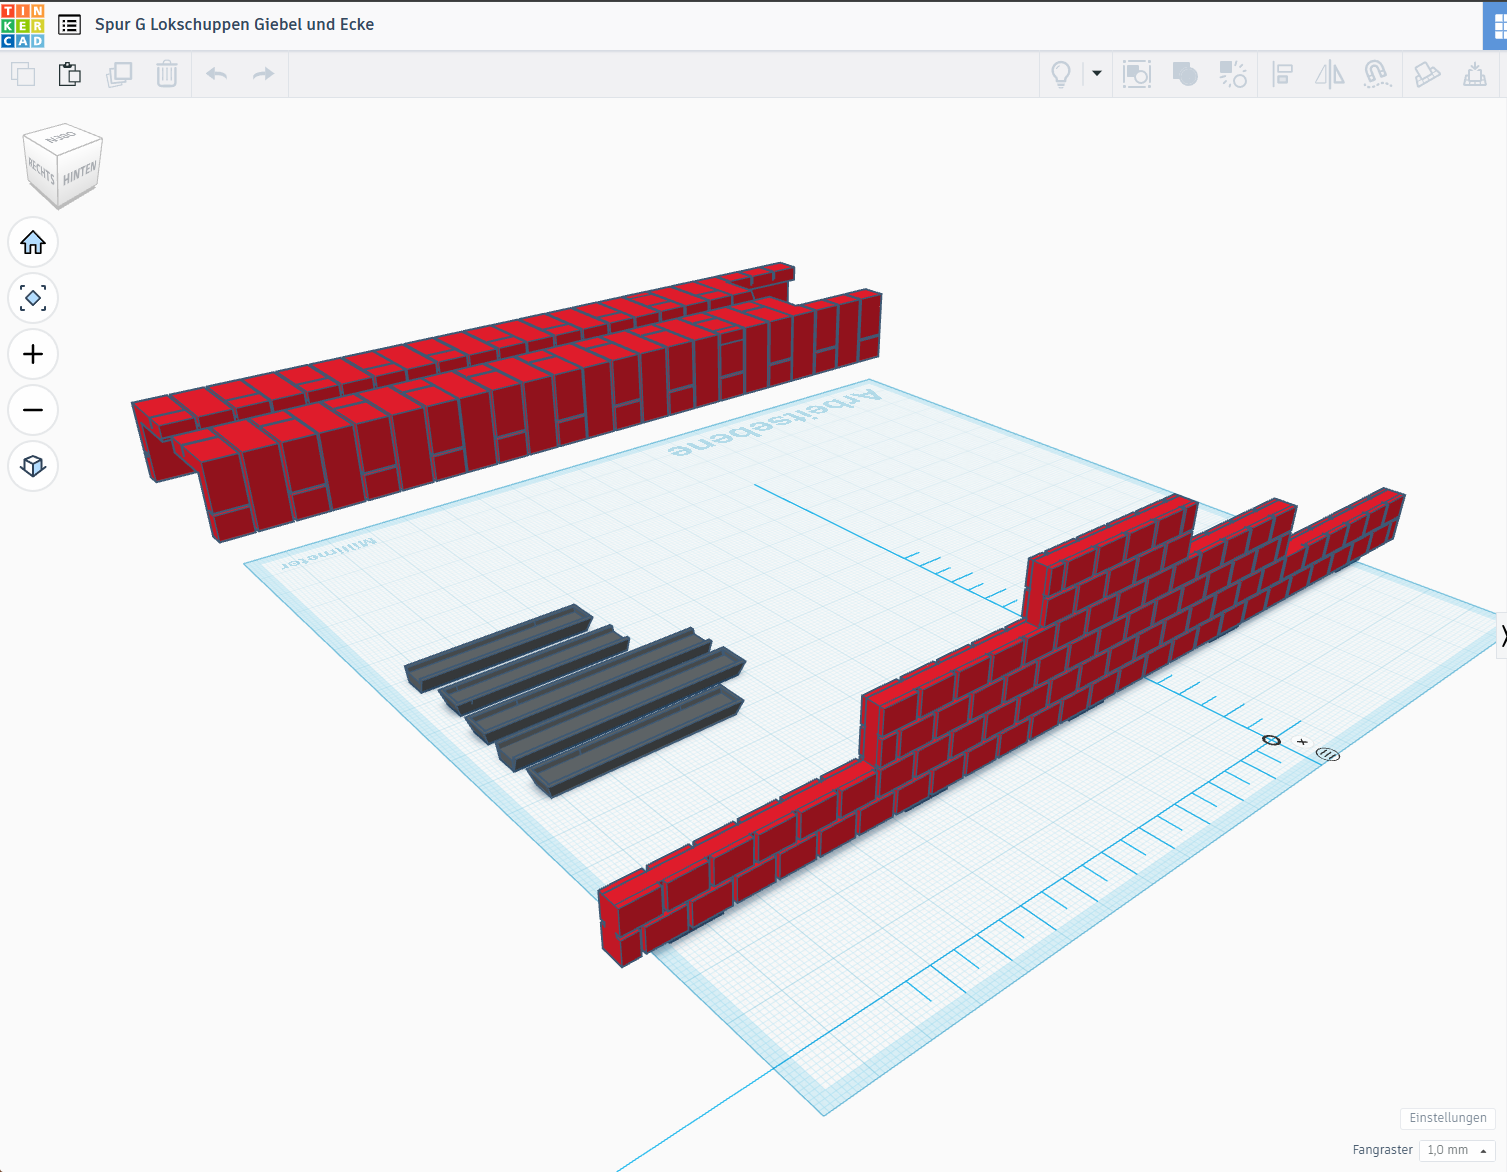
Task: Toggle the Cruise magnet tool
Action: click(x=1377, y=74)
